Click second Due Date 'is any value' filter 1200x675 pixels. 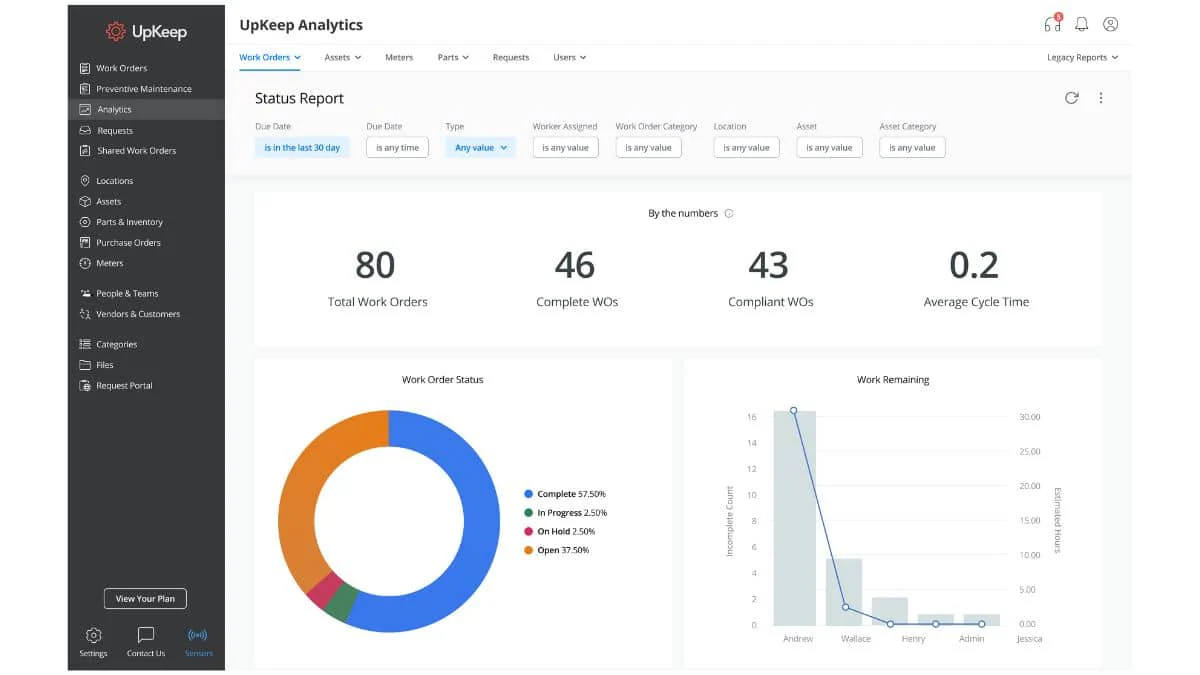pyautogui.click(x=398, y=147)
